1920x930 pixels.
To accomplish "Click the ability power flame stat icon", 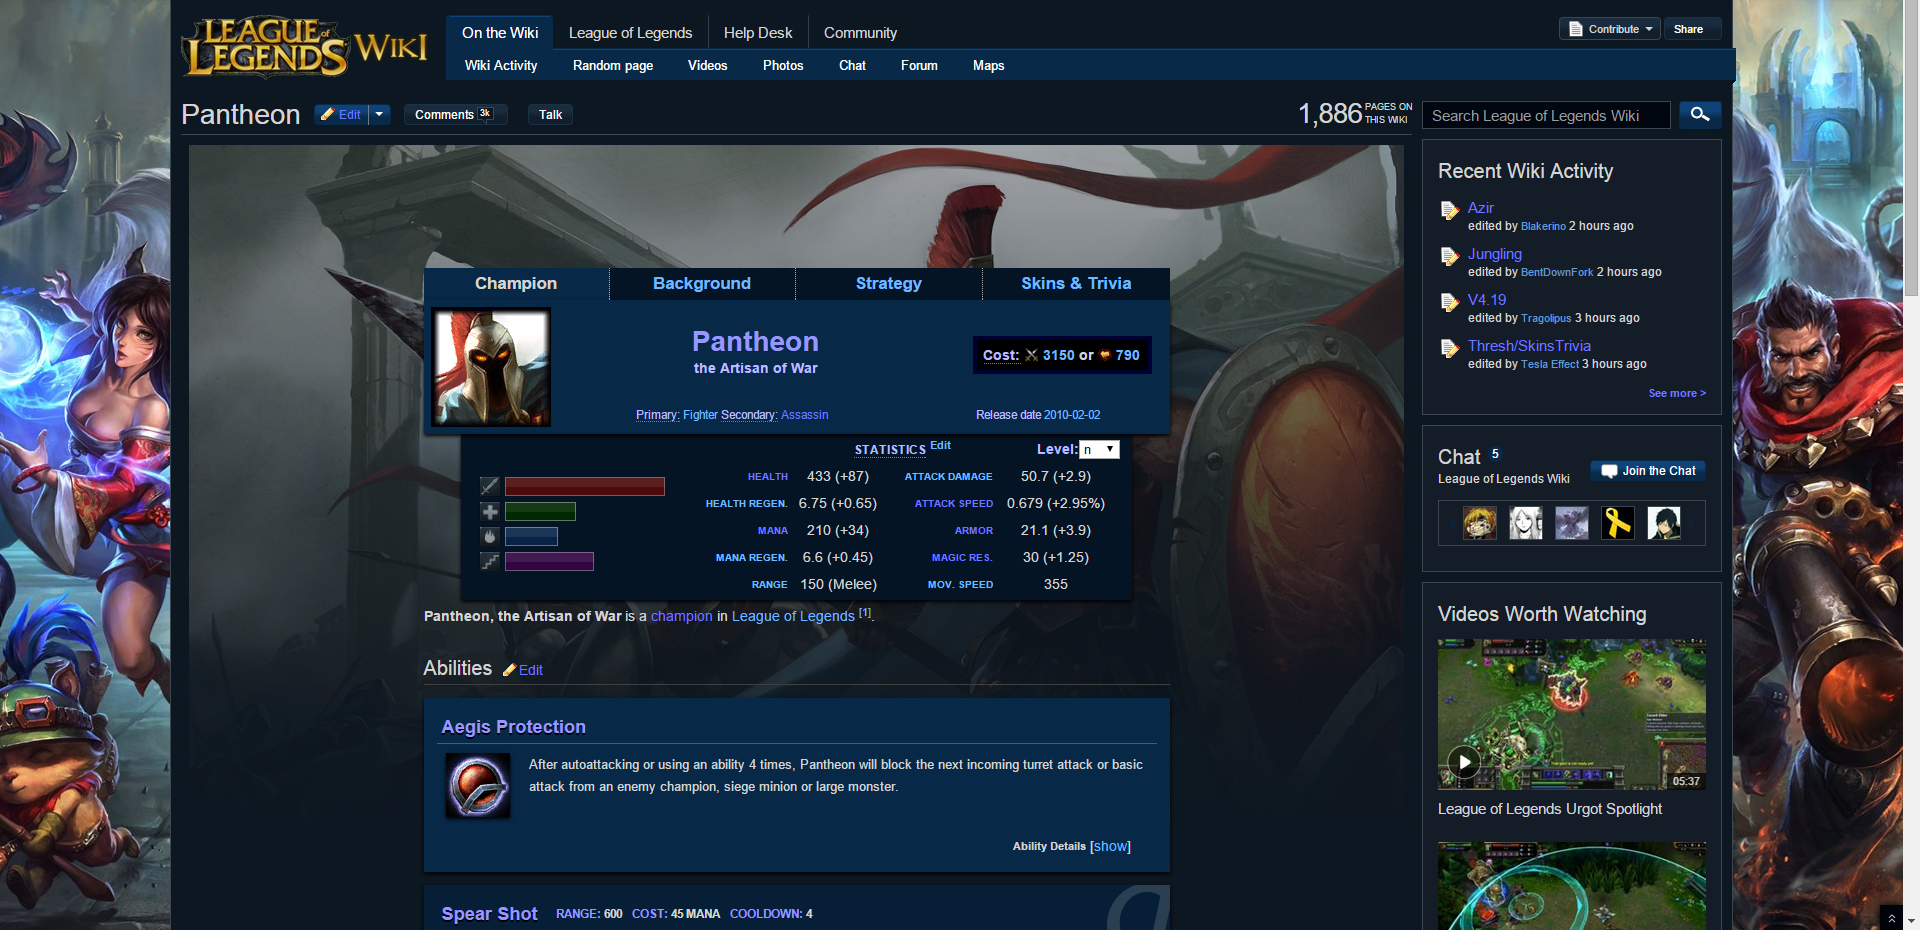I will pos(490,536).
